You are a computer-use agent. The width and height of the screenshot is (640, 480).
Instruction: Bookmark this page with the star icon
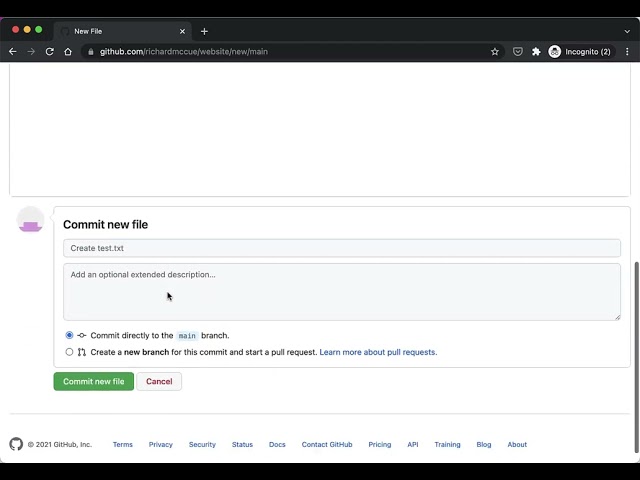point(495,52)
